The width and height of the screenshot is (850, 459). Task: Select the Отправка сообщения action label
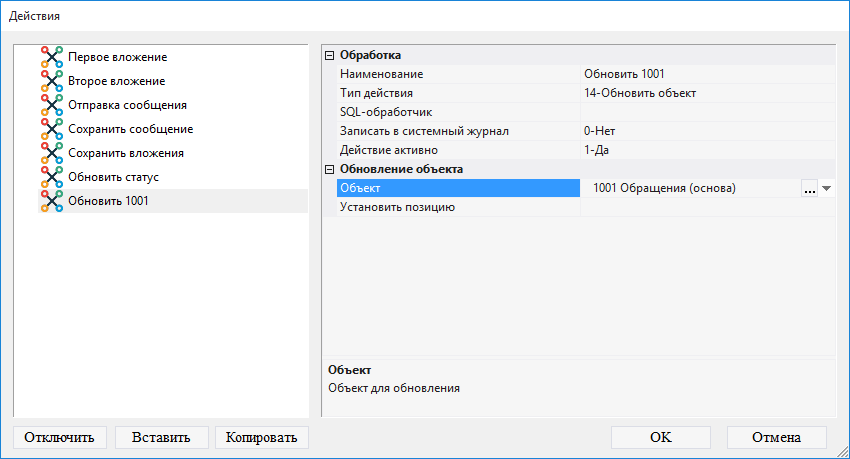(127, 105)
